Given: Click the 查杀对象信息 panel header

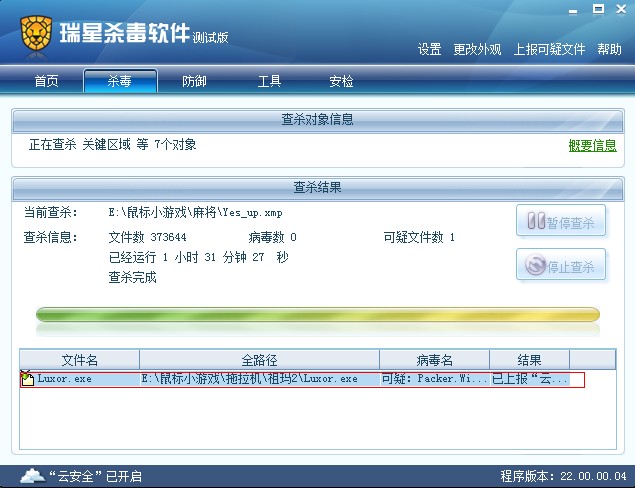Looking at the screenshot, I should (318, 119).
